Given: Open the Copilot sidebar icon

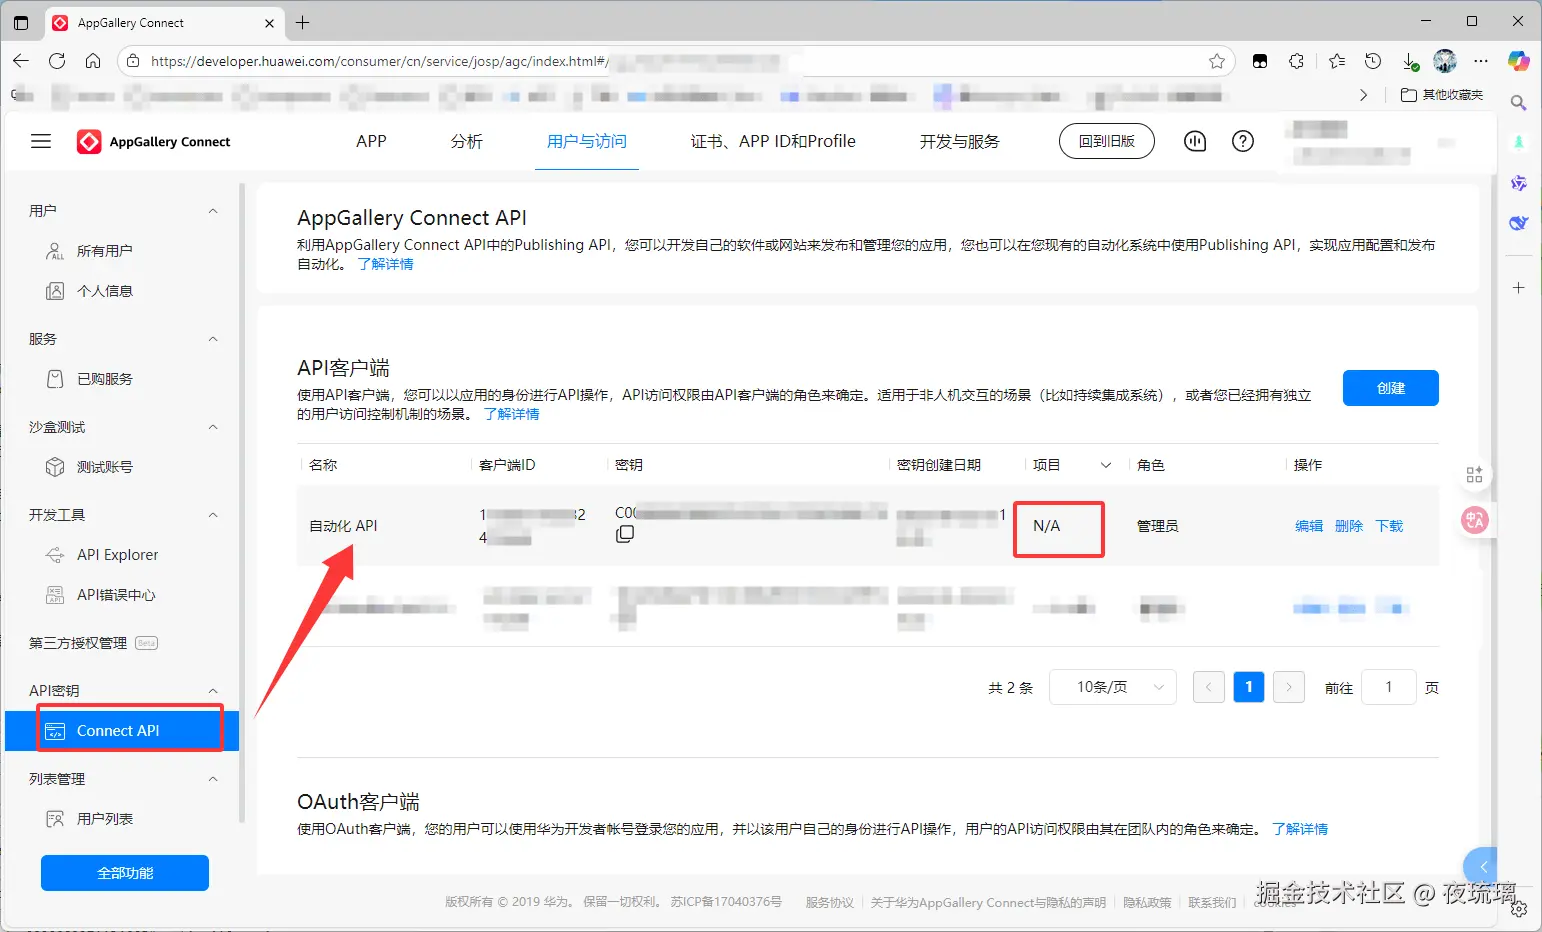Looking at the screenshot, I should (x=1519, y=61).
